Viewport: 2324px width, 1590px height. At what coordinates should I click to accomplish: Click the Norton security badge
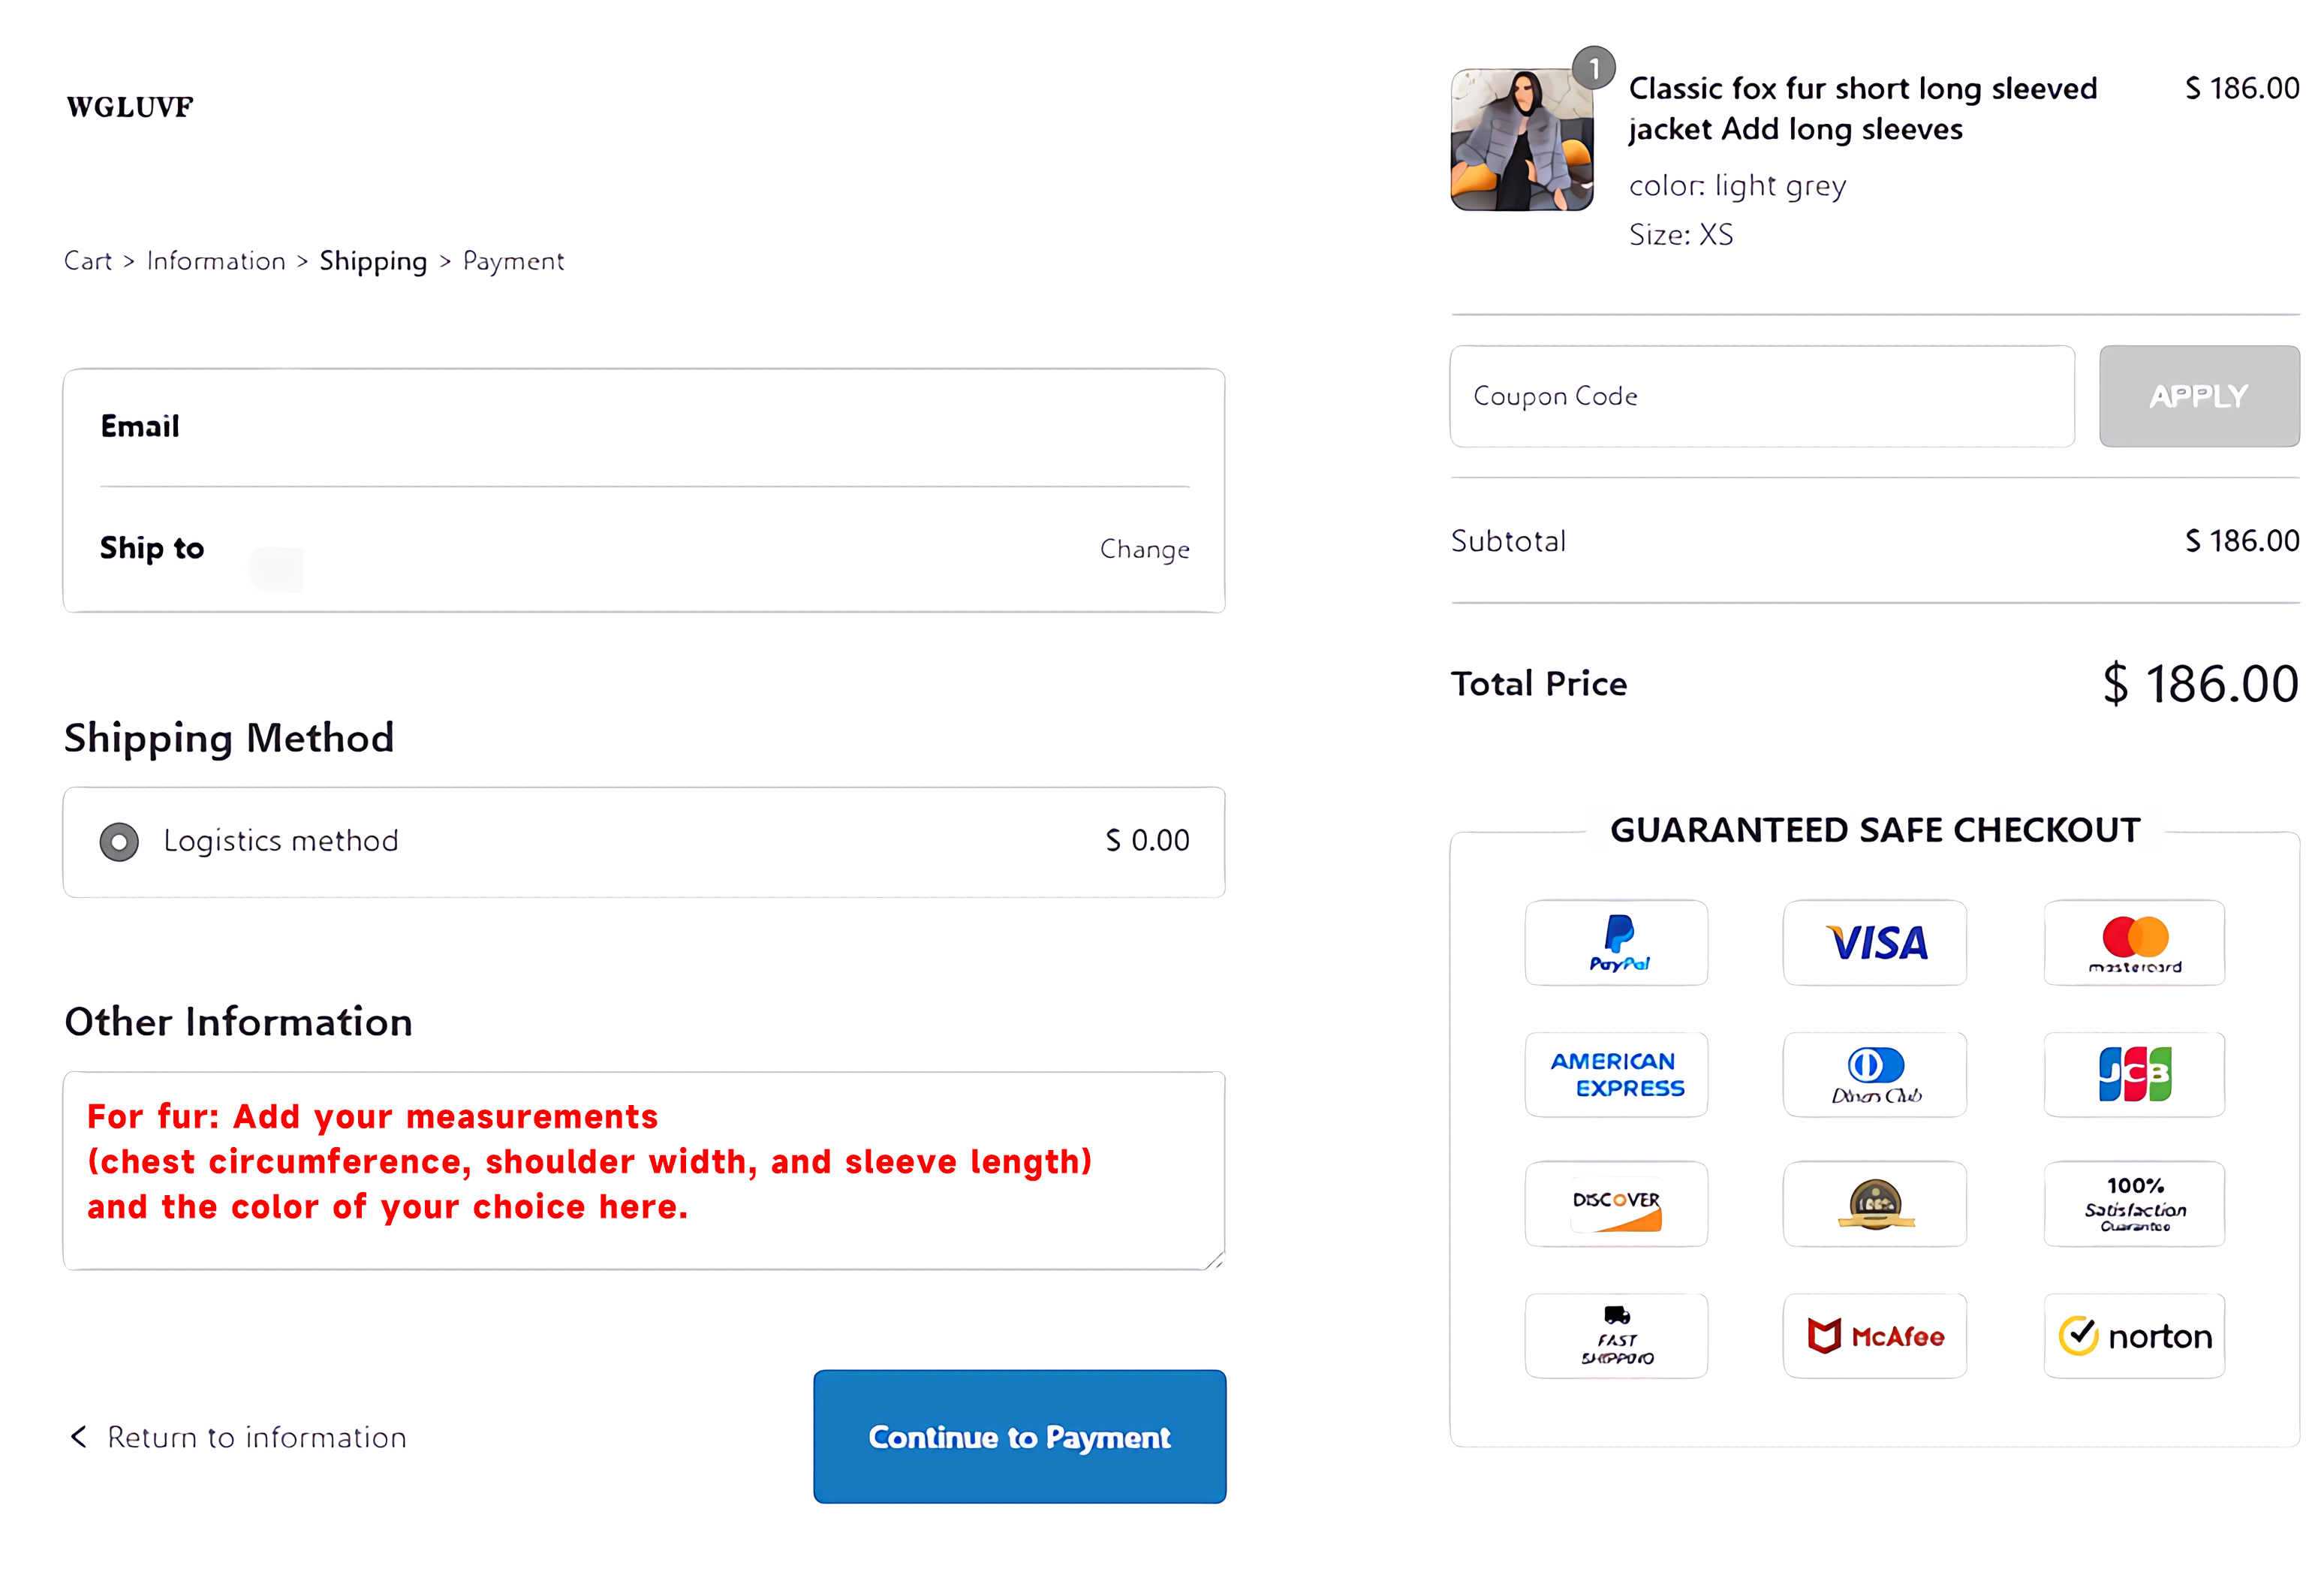click(x=2134, y=1336)
